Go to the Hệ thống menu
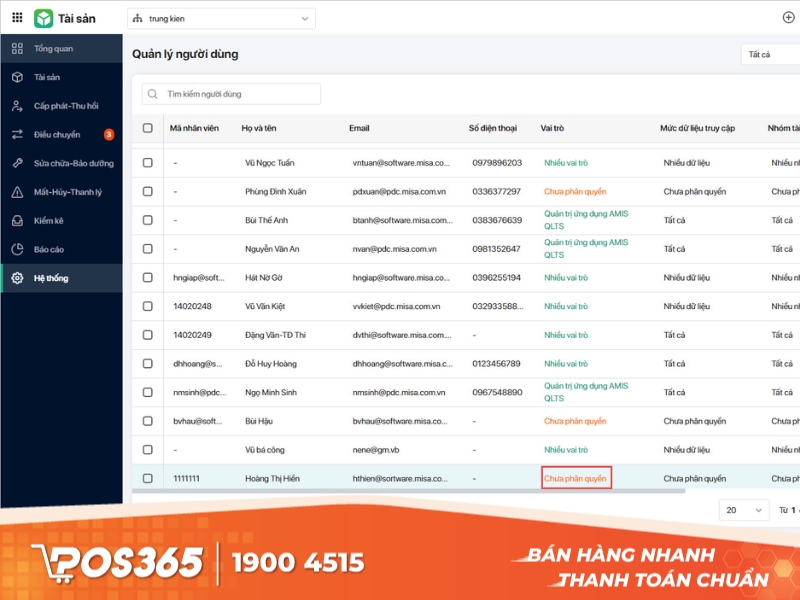This screenshot has height=600, width=800. pyautogui.click(x=51, y=278)
